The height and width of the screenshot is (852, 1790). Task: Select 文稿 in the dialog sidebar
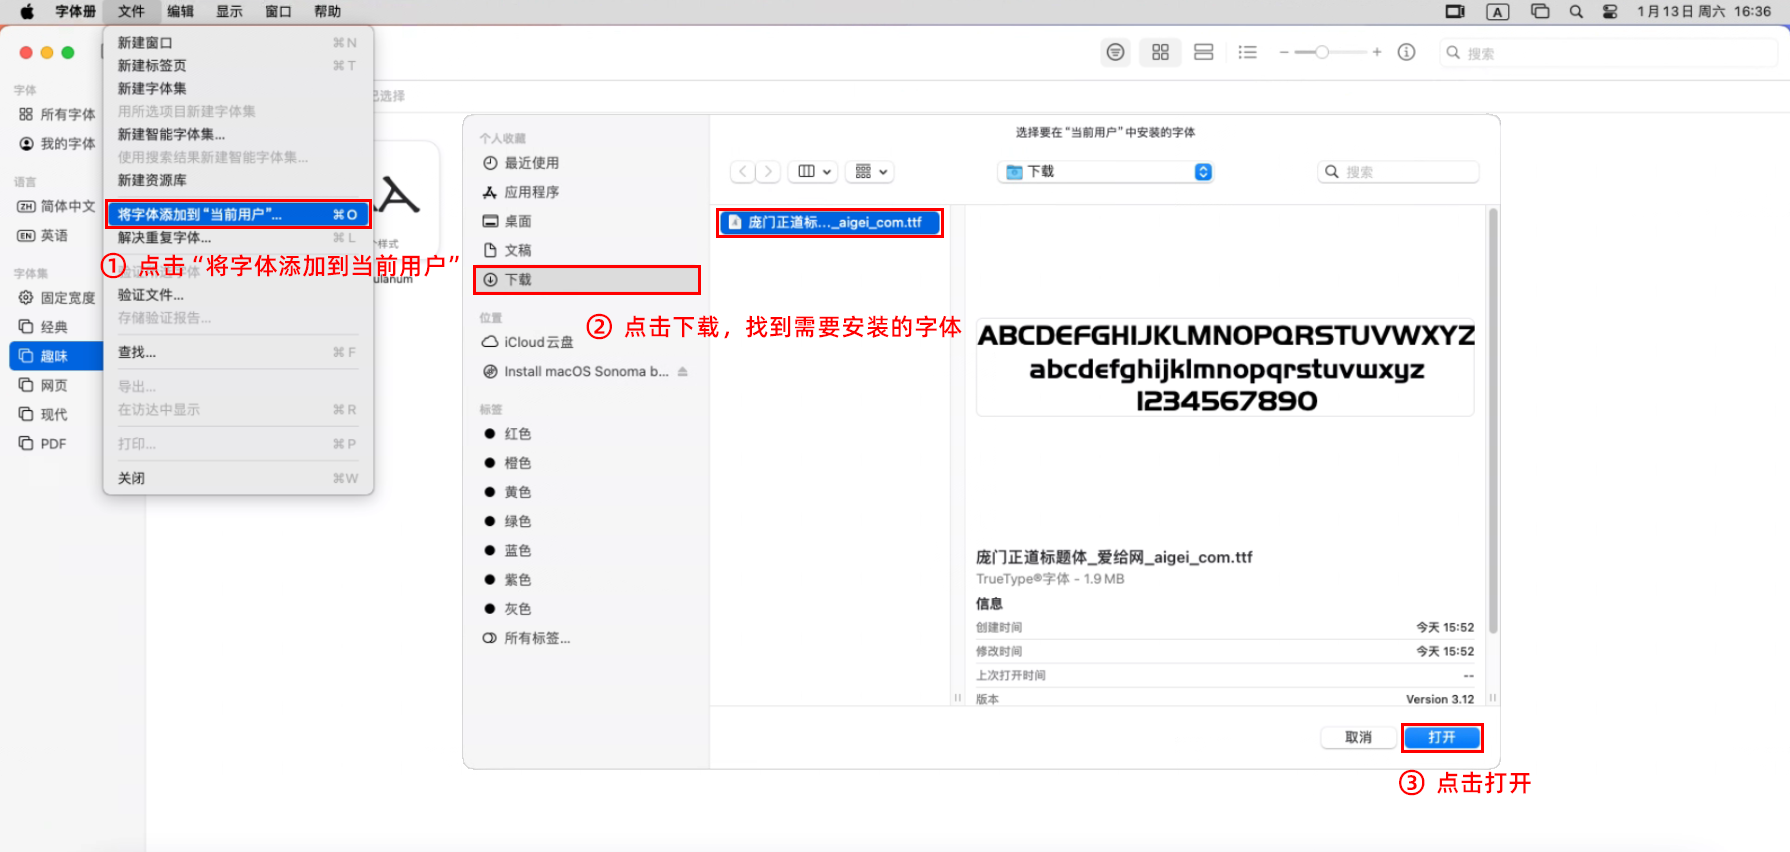(586, 250)
